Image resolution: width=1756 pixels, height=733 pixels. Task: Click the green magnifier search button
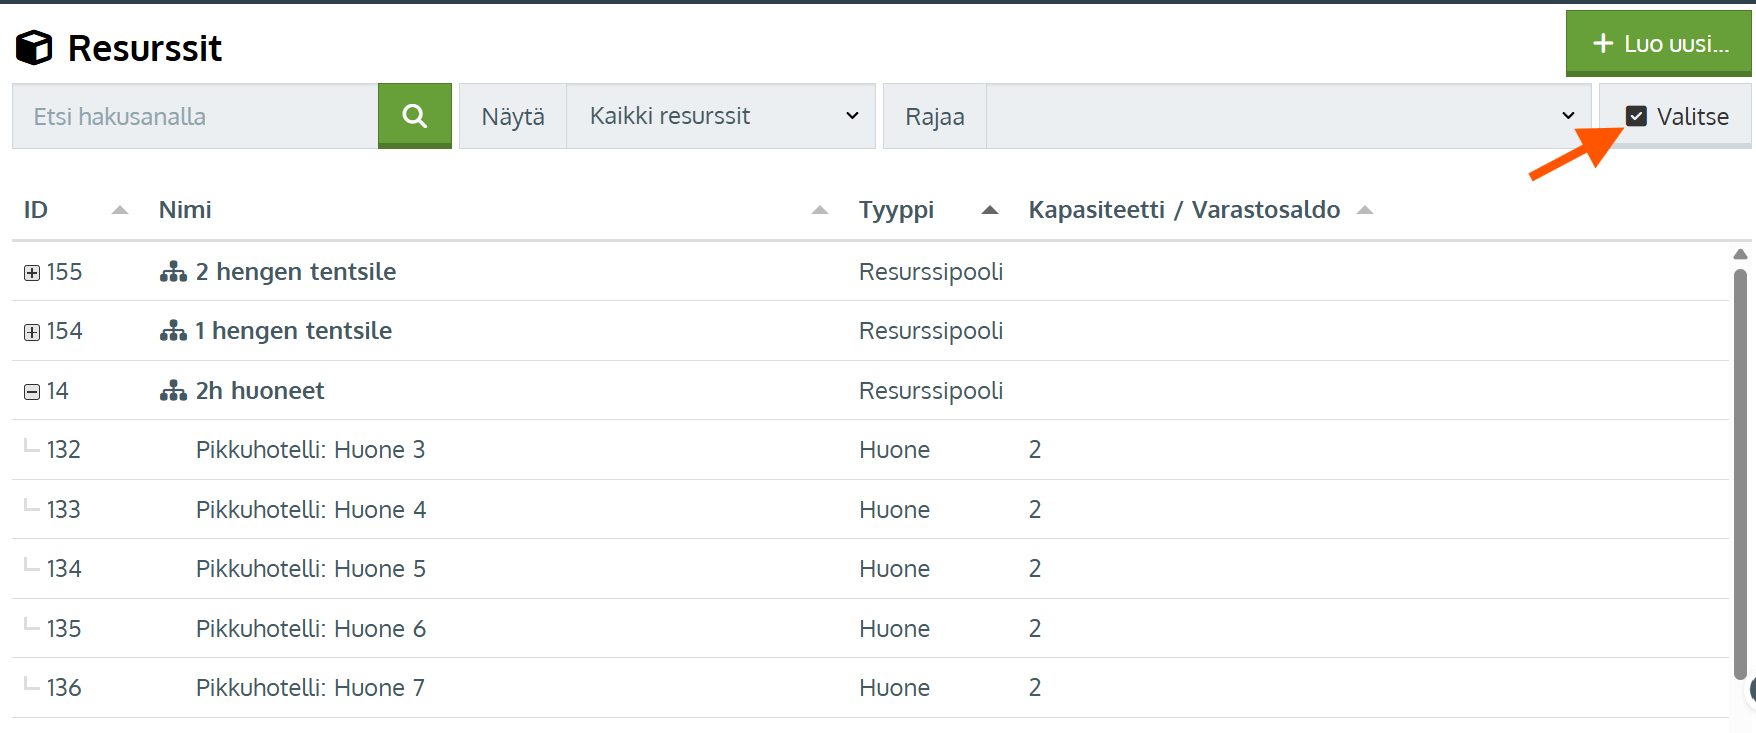click(x=414, y=116)
